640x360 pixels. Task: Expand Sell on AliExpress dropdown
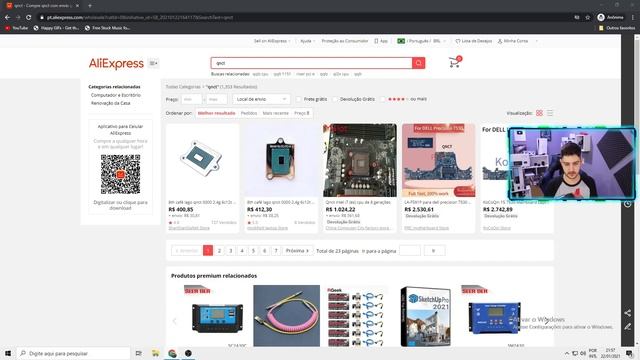(x=272, y=41)
